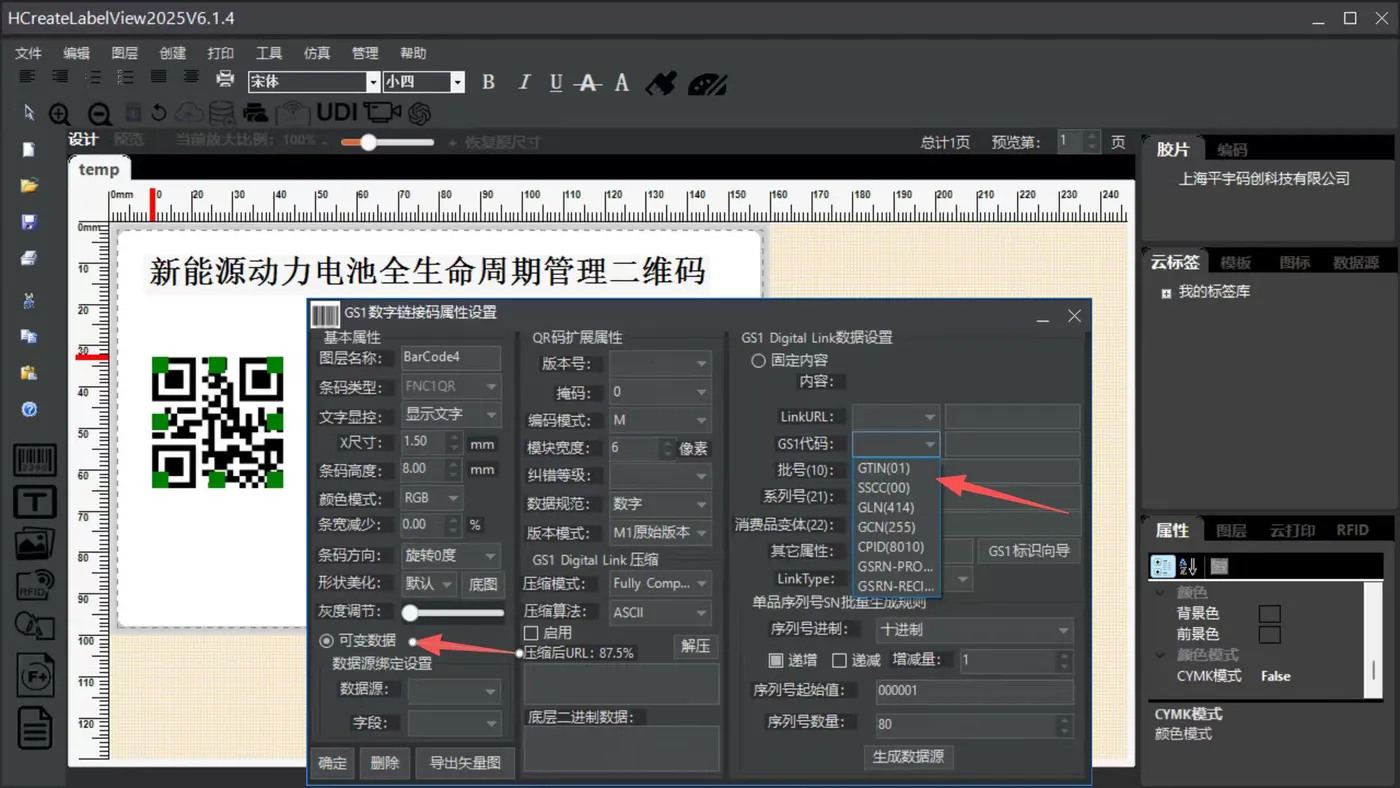Viewport: 1400px width, 788px height.
Task: Click the zoom in magnifier icon
Action: [x=60, y=114]
